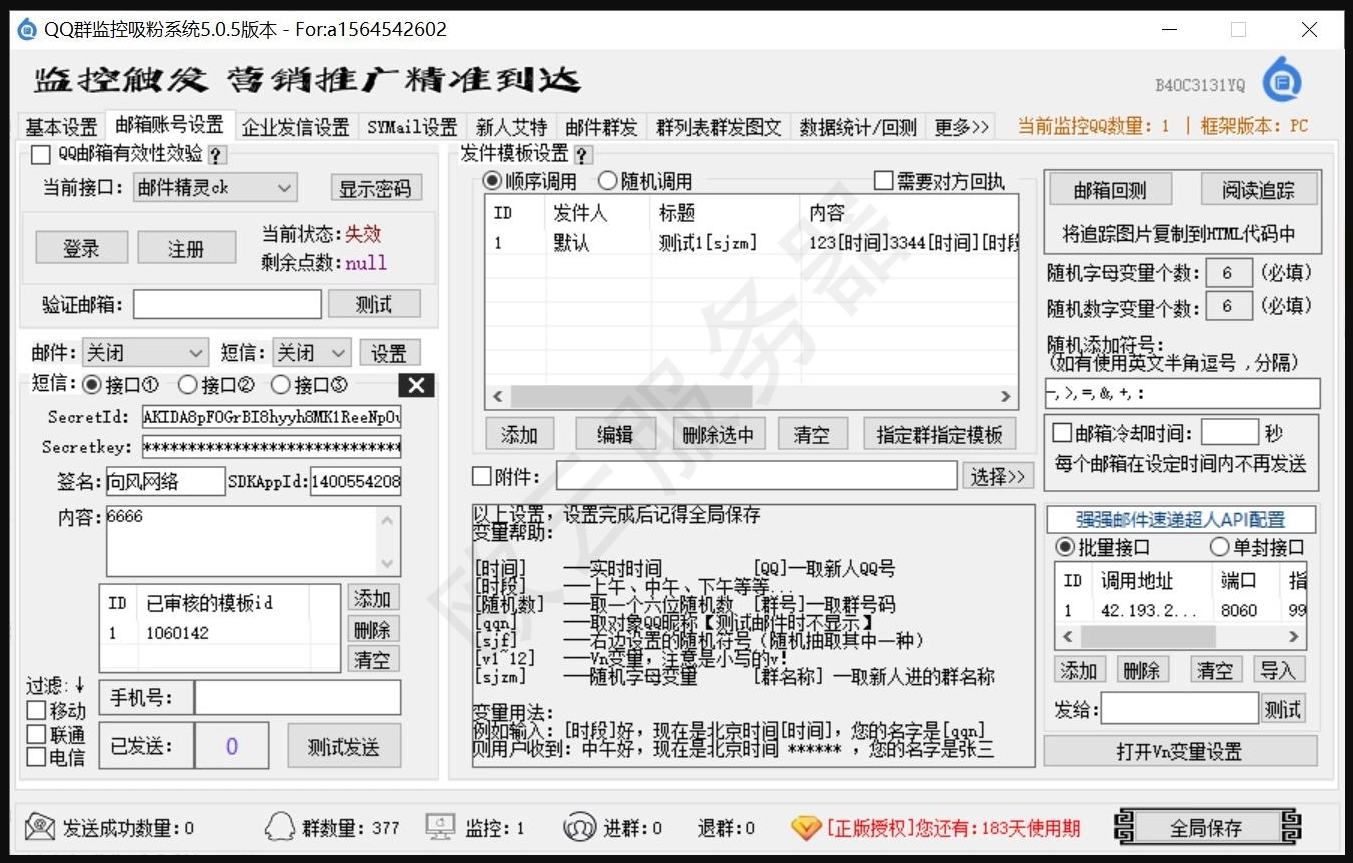Screen dimensions: 1353x863
Task: Click the 随机添加符号 input field
Action: pos(1182,393)
